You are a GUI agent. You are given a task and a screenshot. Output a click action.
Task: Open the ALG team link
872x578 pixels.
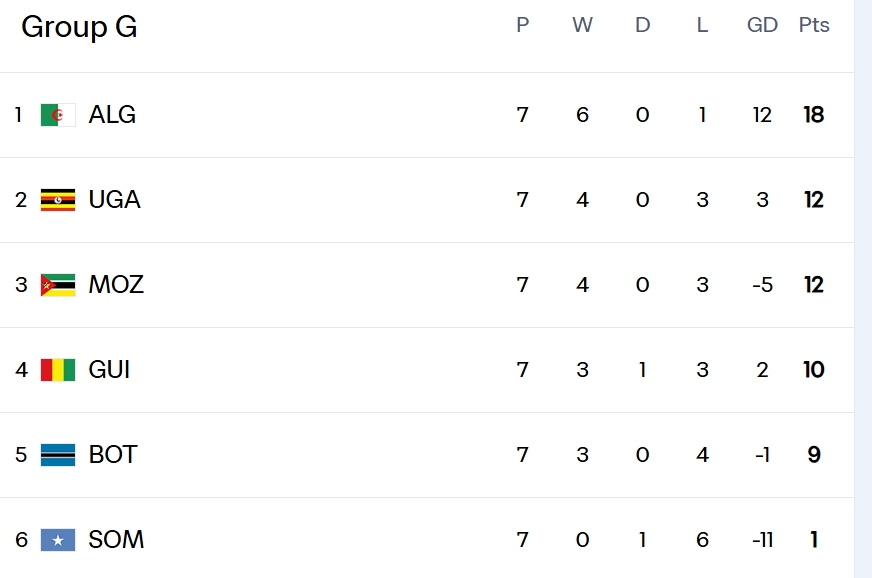click(112, 115)
